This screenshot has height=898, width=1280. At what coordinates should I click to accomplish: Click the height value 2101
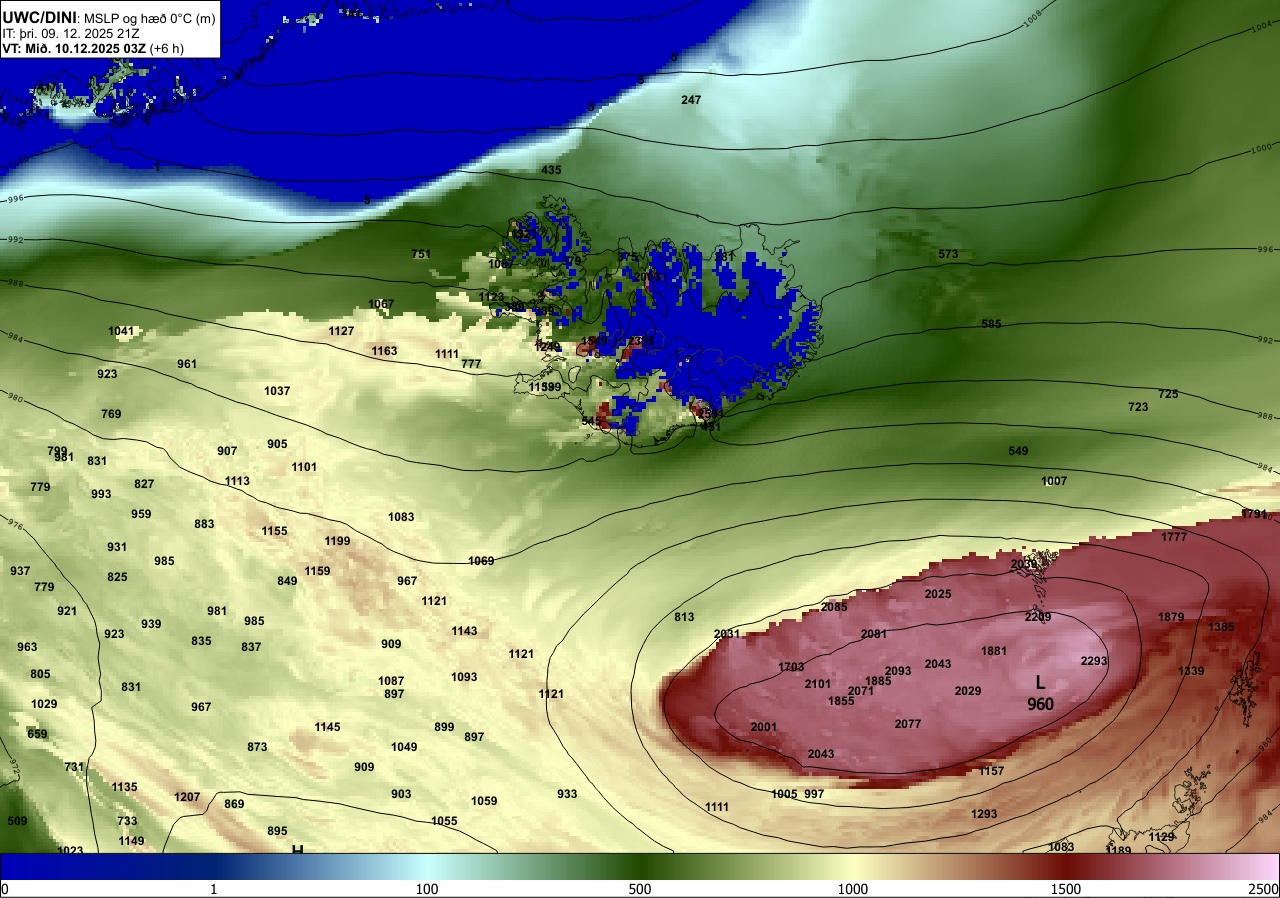(818, 684)
